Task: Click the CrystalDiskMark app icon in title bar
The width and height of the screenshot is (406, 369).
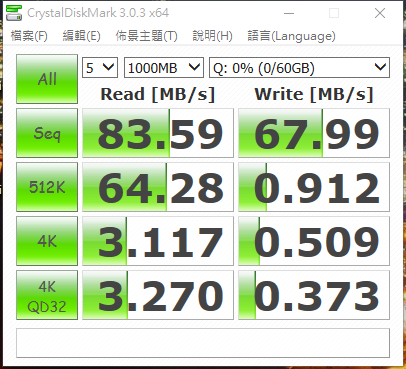Action: pyautogui.click(x=14, y=13)
